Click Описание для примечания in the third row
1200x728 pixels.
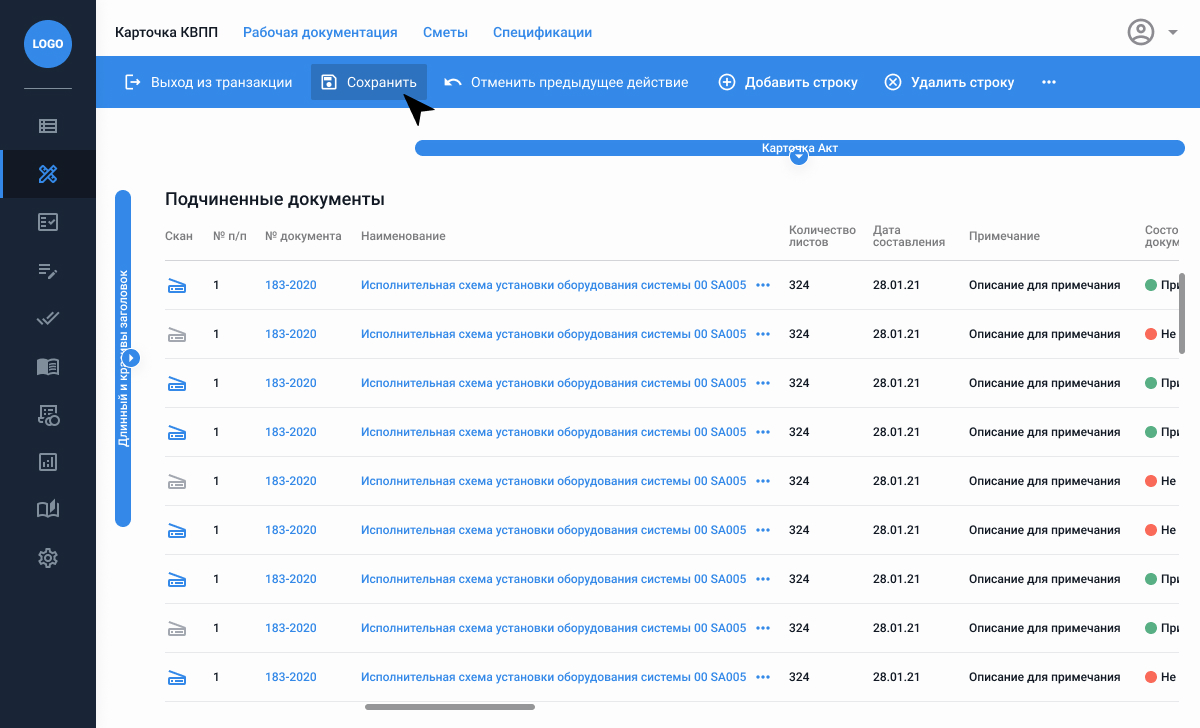(1044, 383)
